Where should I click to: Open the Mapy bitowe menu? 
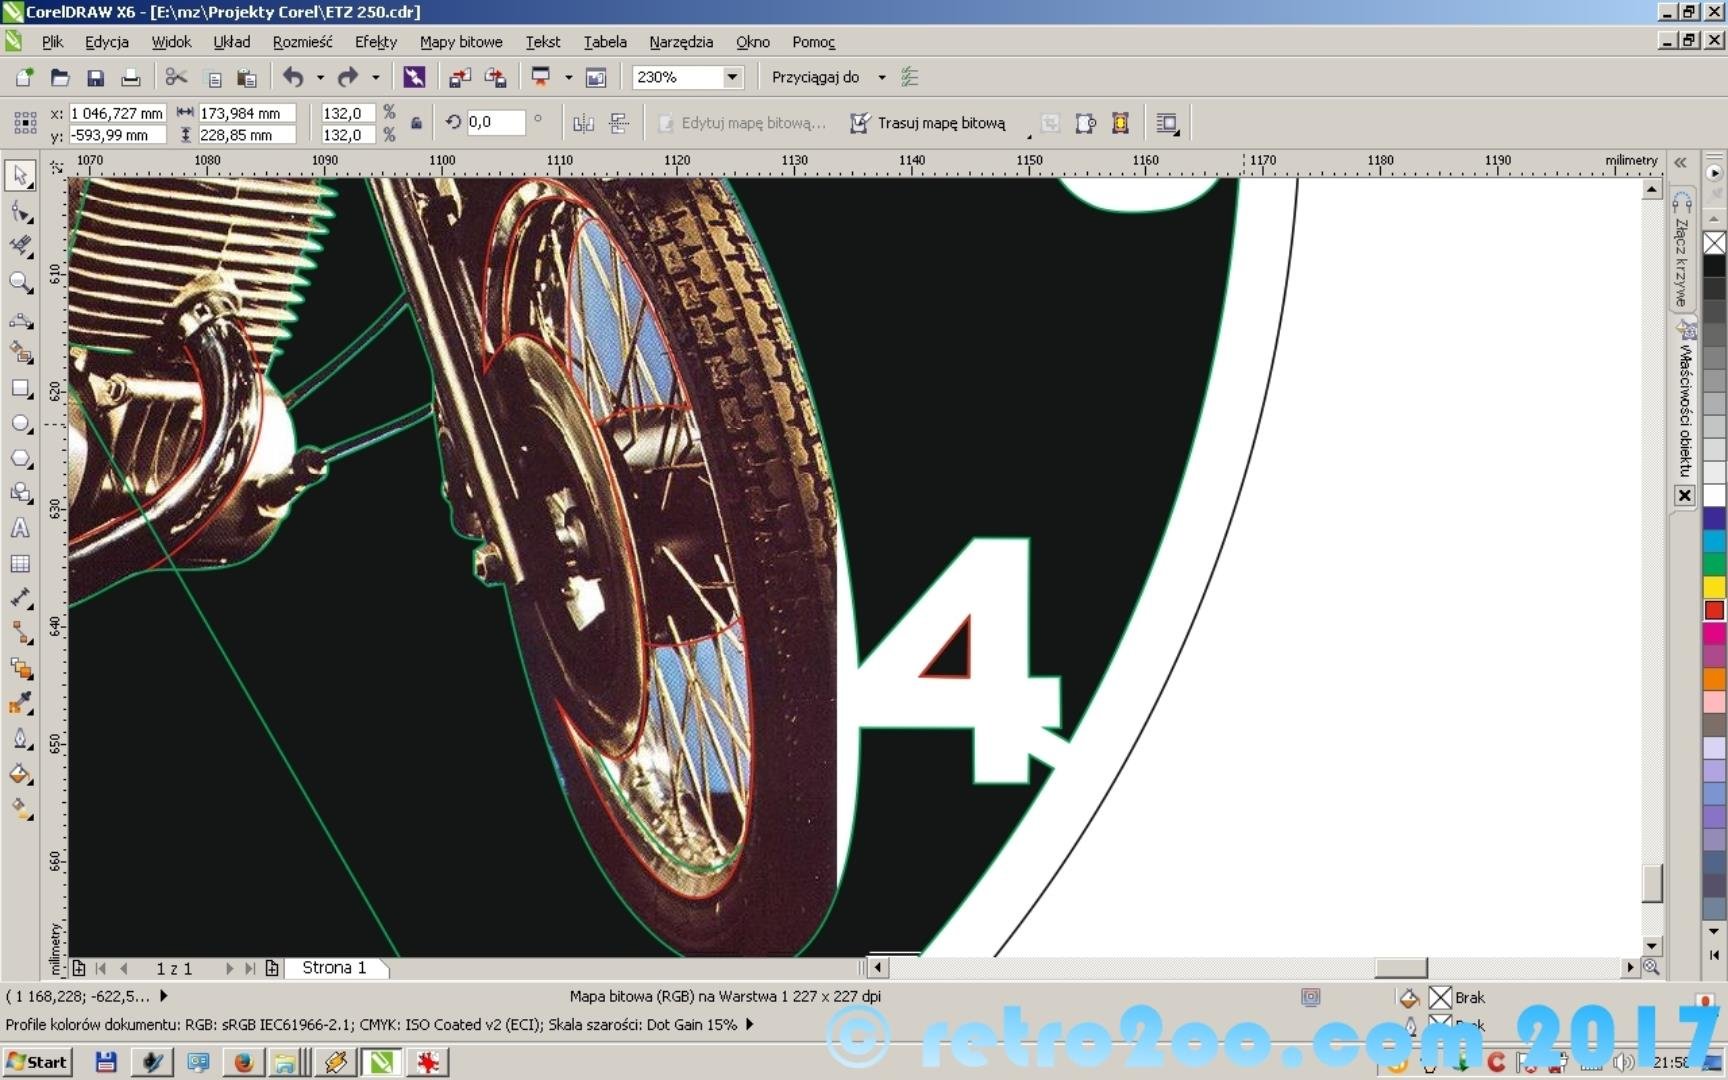460,42
